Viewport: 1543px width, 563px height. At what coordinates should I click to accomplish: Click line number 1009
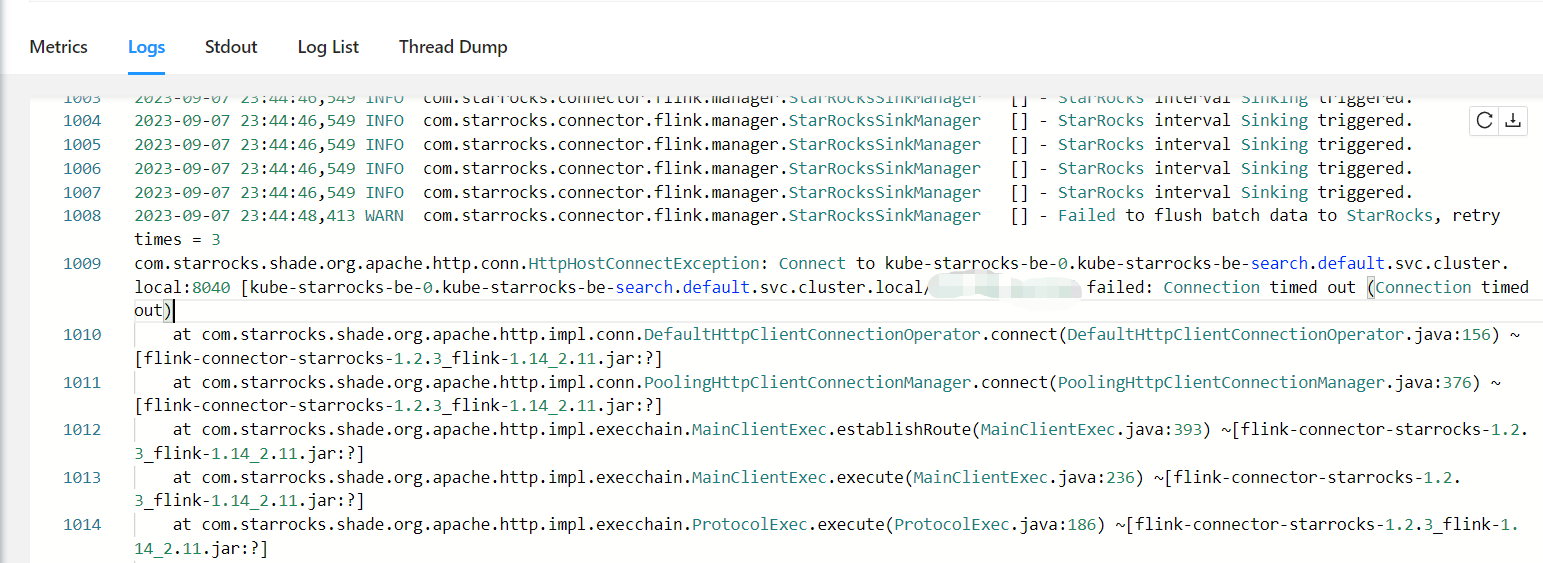[82, 264]
